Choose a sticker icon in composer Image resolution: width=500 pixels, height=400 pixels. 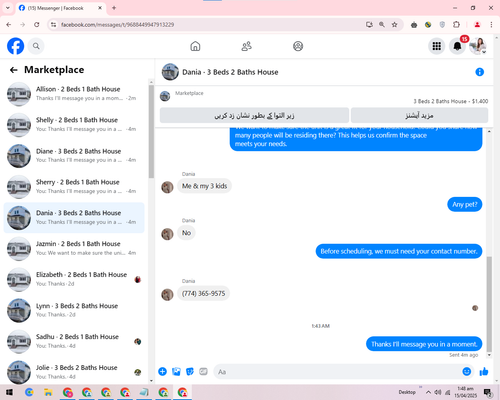coord(190,371)
